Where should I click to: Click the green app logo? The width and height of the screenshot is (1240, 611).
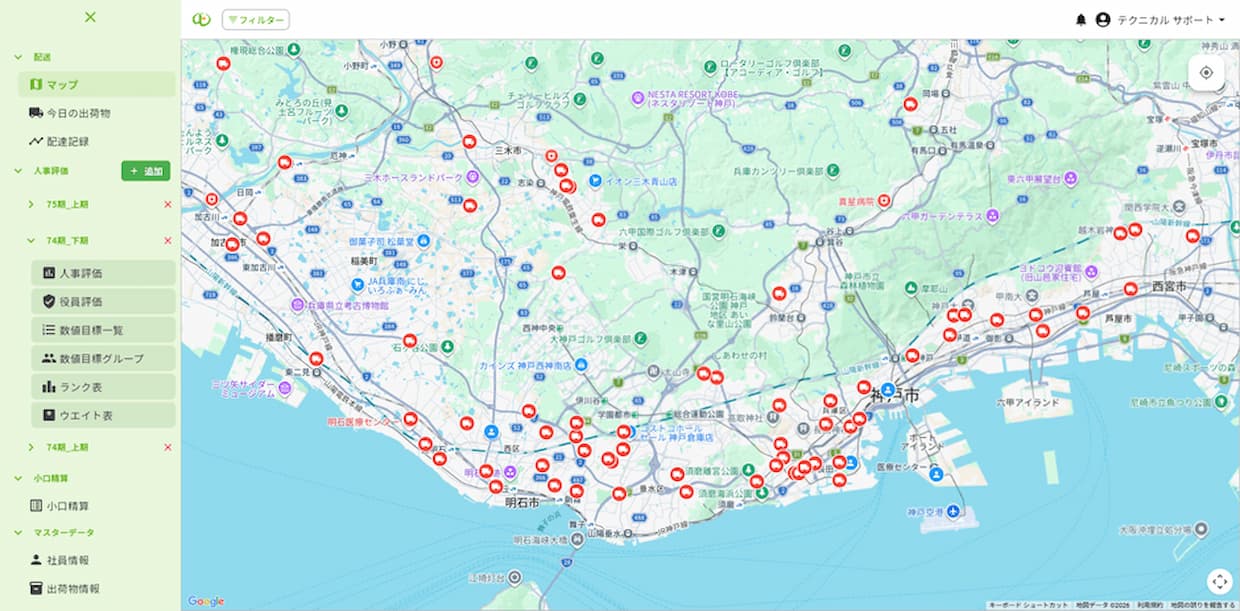[x=201, y=20]
